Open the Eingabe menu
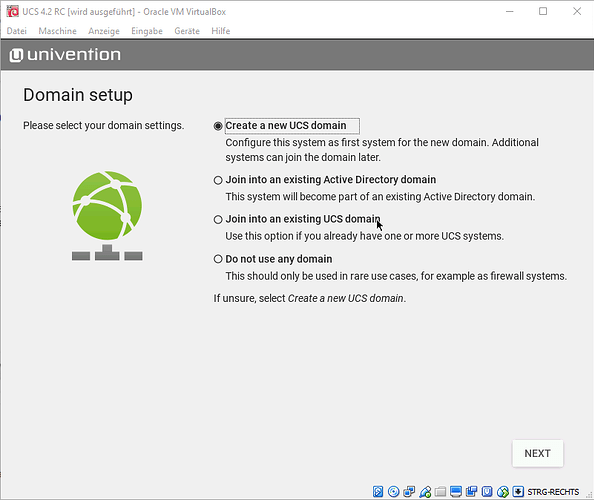 point(147,31)
